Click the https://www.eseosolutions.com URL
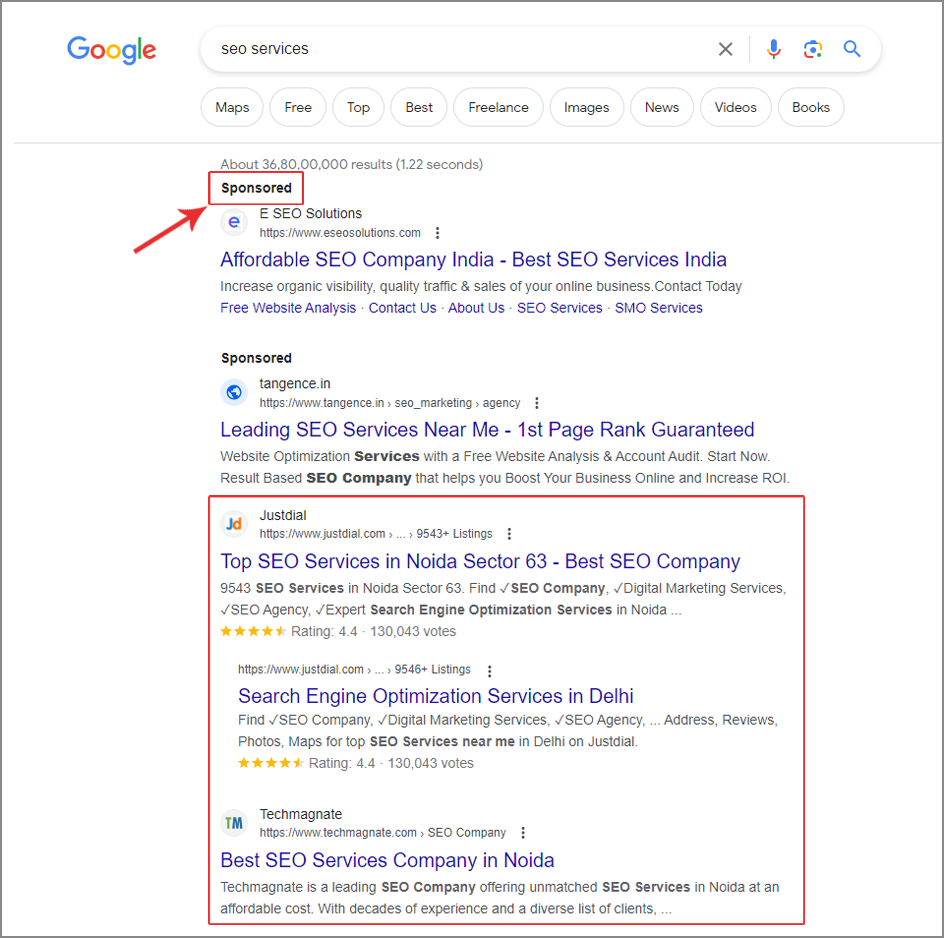This screenshot has height=938, width=944. [340, 233]
